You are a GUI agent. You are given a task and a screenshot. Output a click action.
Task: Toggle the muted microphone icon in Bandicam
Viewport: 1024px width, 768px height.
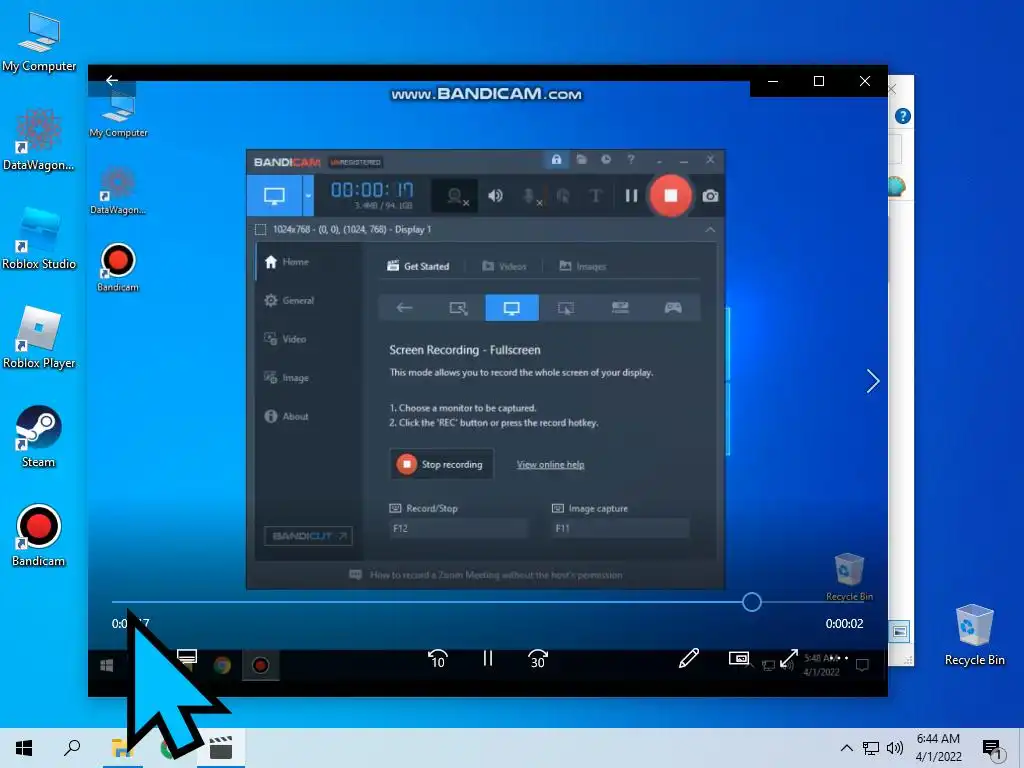[532, 196]
